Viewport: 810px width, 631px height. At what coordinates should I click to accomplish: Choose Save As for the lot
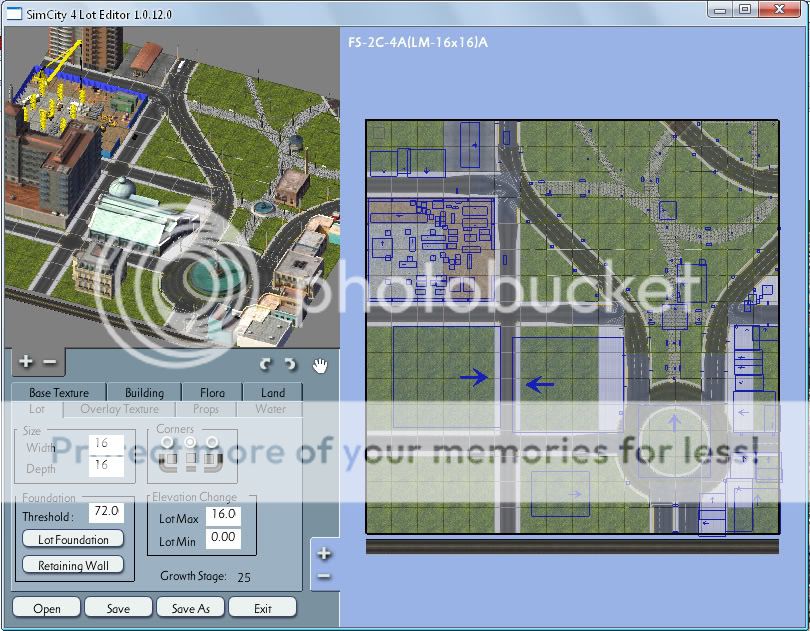(x=191, y=608)
